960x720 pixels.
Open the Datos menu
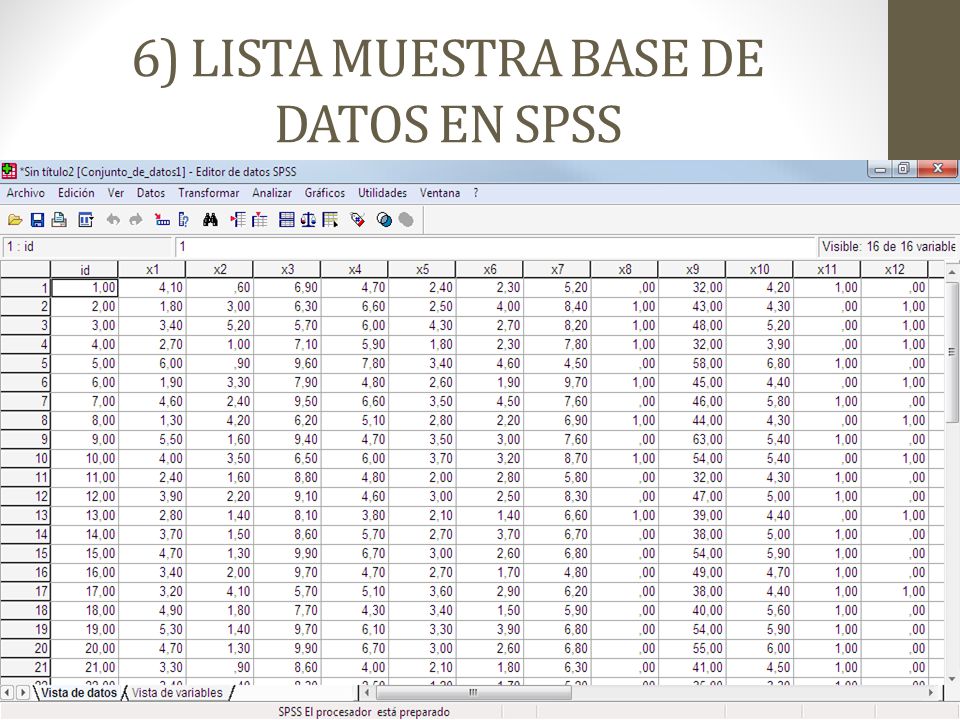coord(151,193)
